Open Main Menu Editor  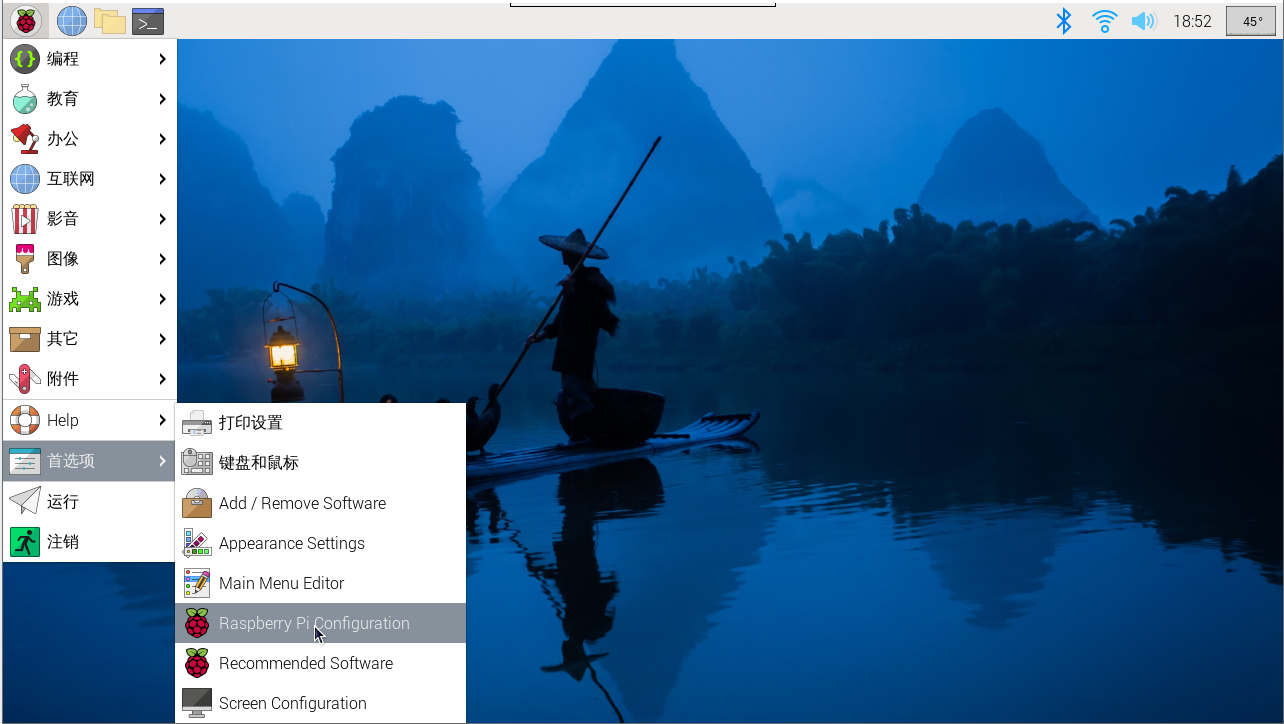(x=281, y=583)
